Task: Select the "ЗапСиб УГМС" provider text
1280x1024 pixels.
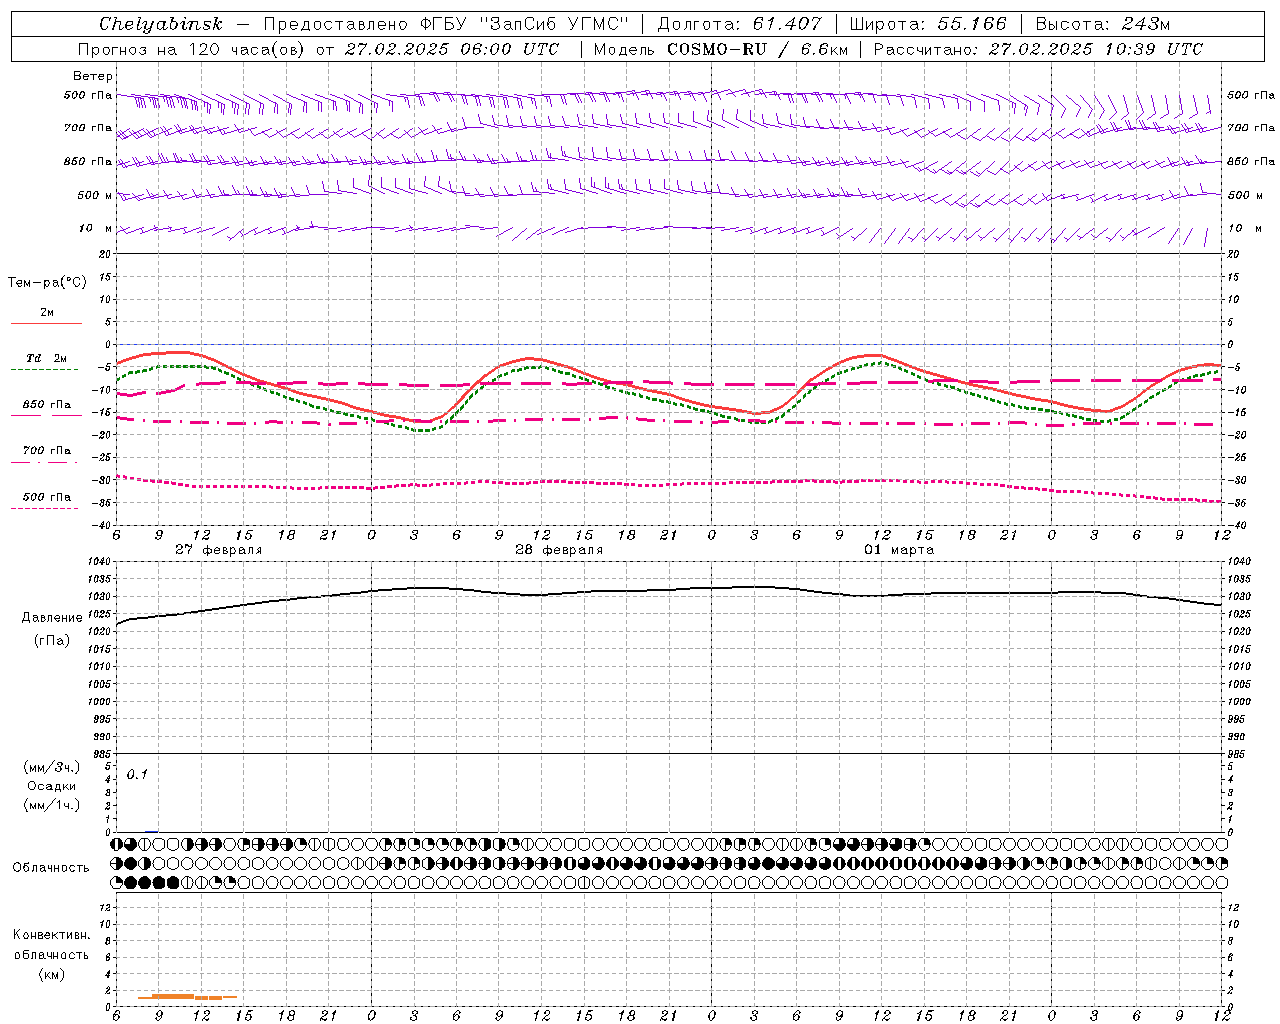Action: tap(554, 24)
